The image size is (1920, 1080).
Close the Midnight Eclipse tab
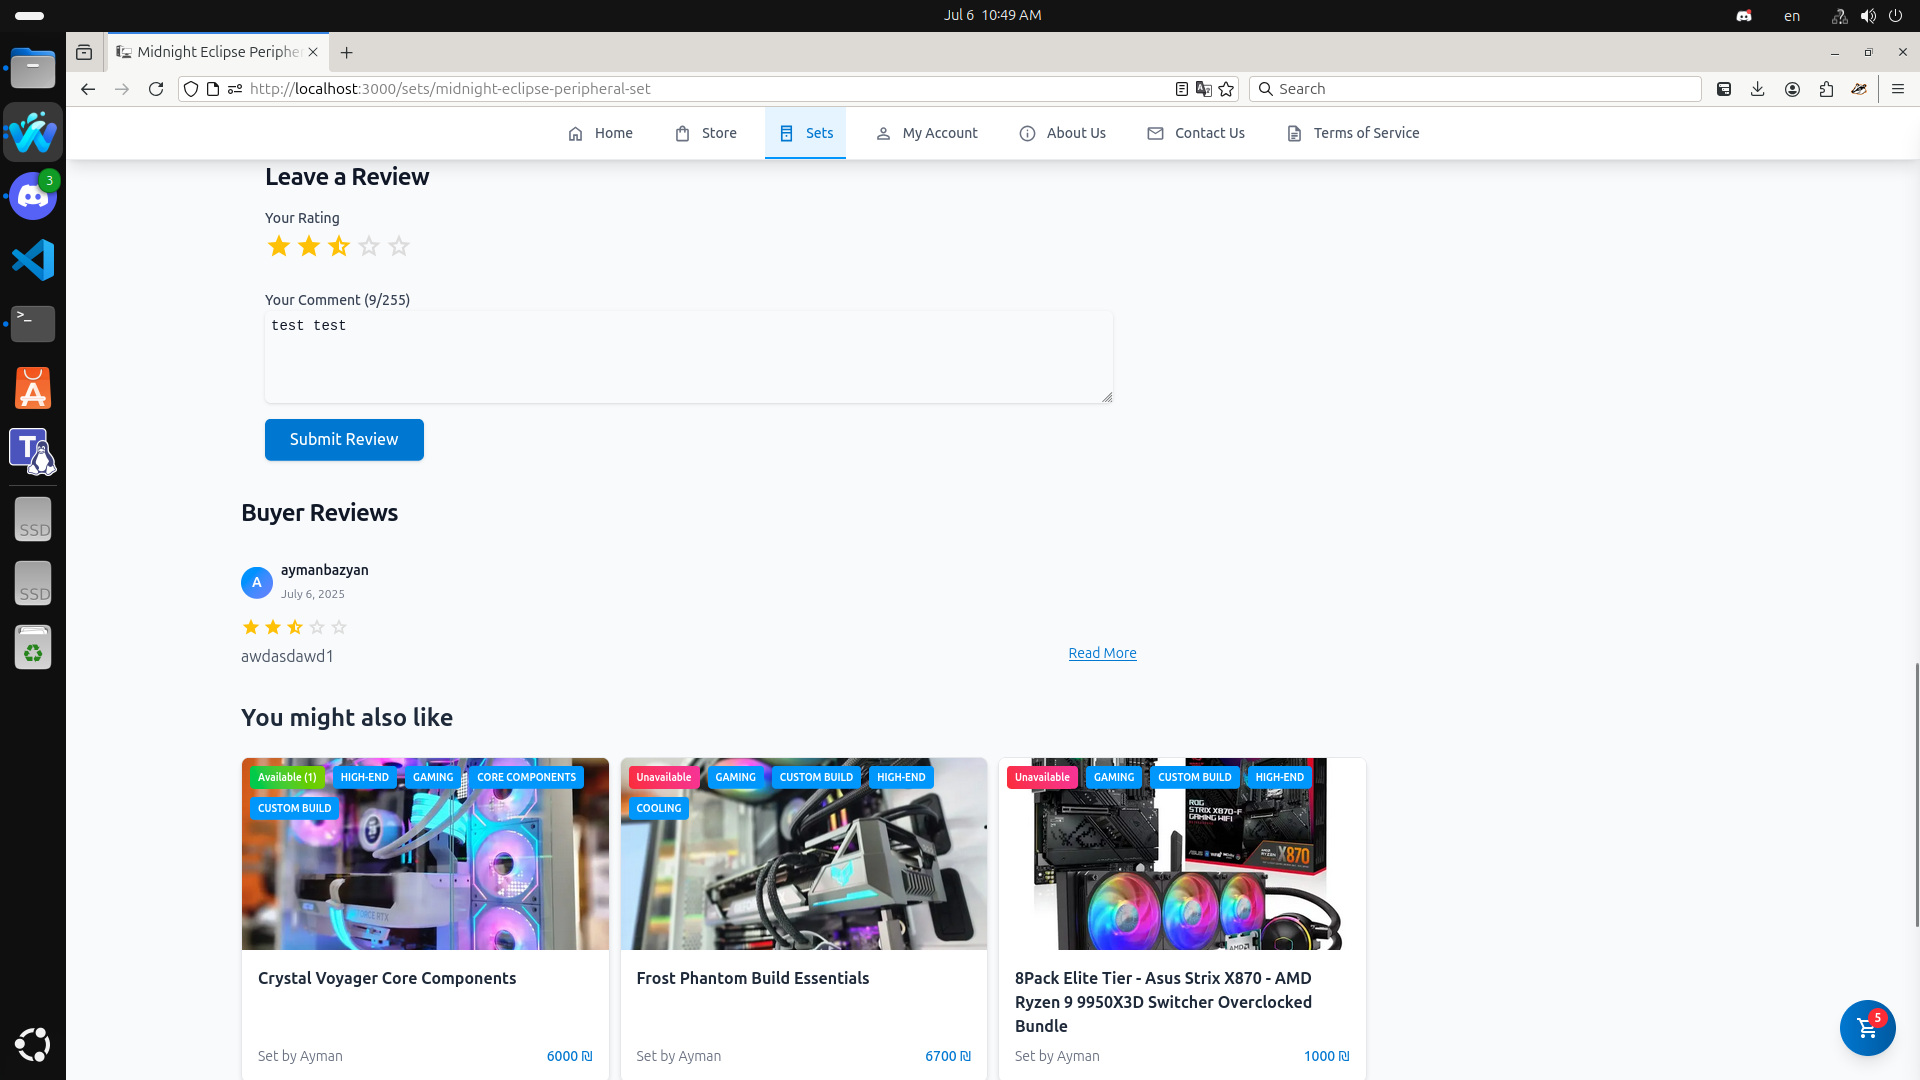click(x=313, y=52)
